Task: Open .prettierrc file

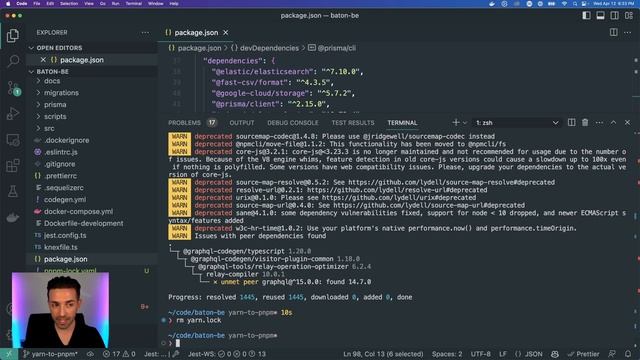Action: pyautogui.click(x=60, y=176)
